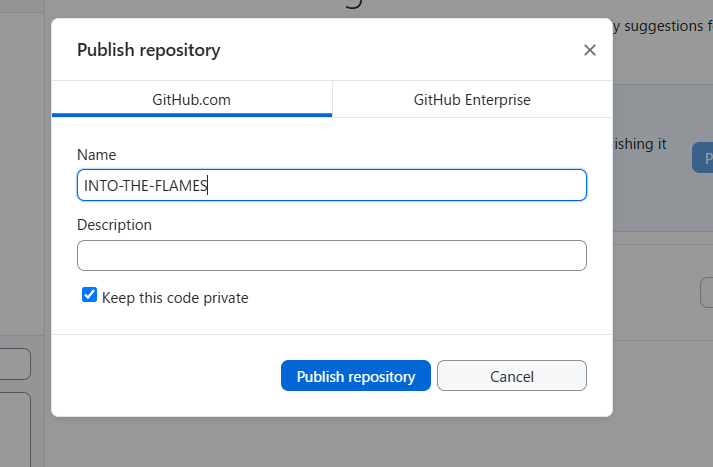The width and height of the screenshot is (713, 467).
Task: Switch to the GitHub Enterprise tab
Action: [472, 99]
